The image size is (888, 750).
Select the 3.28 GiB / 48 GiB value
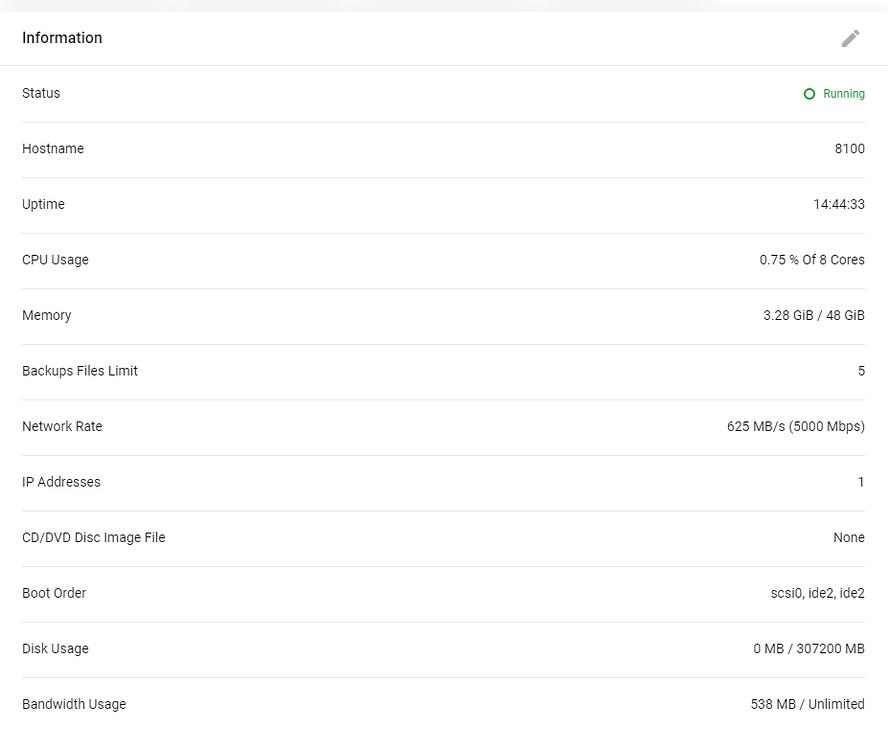click(813, 315)
